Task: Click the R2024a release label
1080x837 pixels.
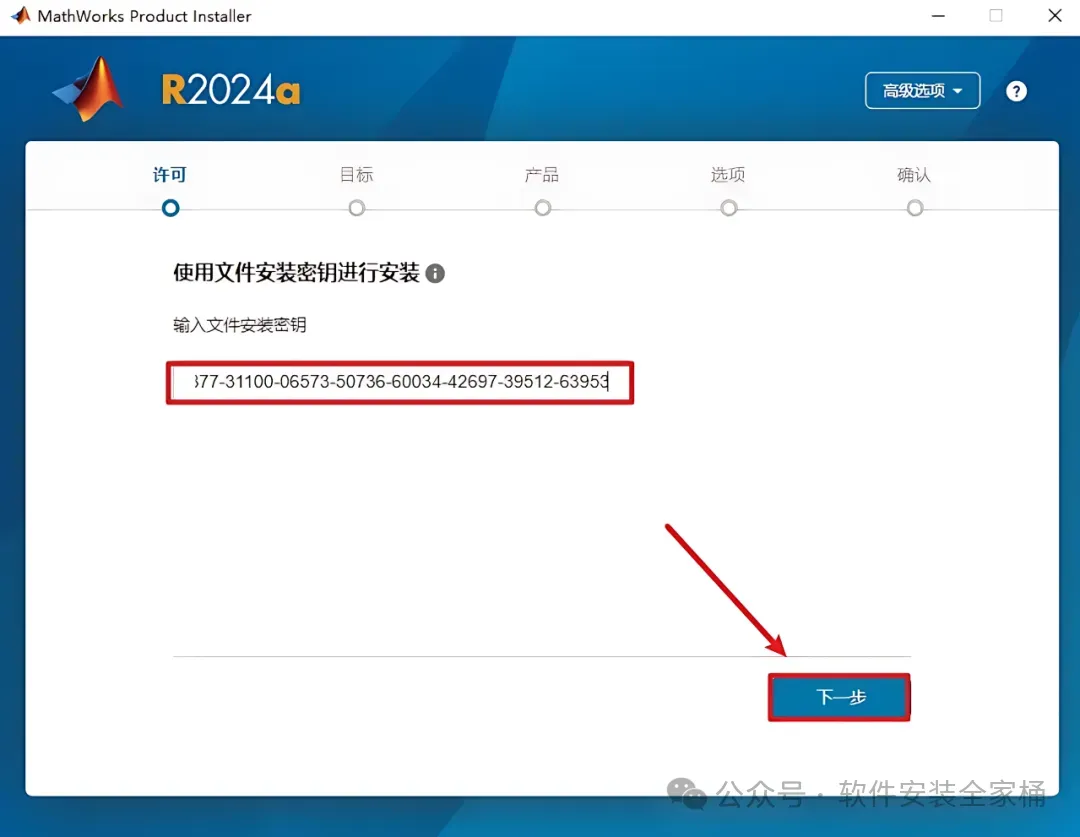Action: click(x=231, y=90)
